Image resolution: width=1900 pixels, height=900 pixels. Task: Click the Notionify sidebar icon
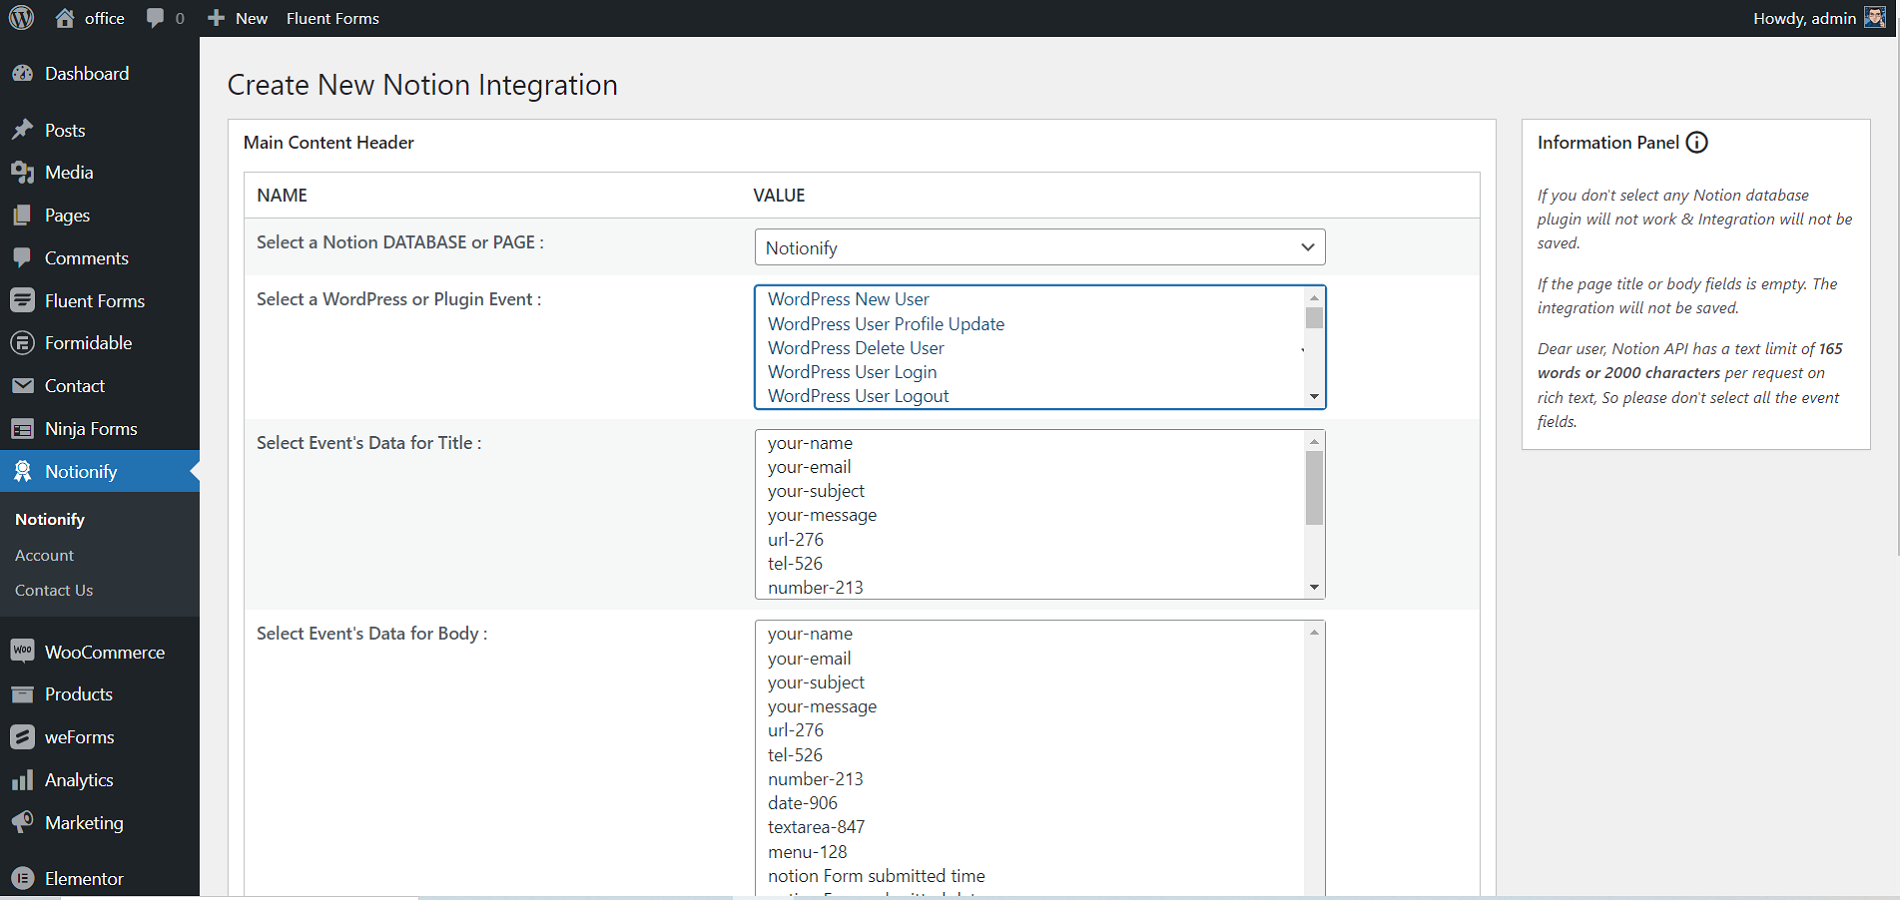22,472
